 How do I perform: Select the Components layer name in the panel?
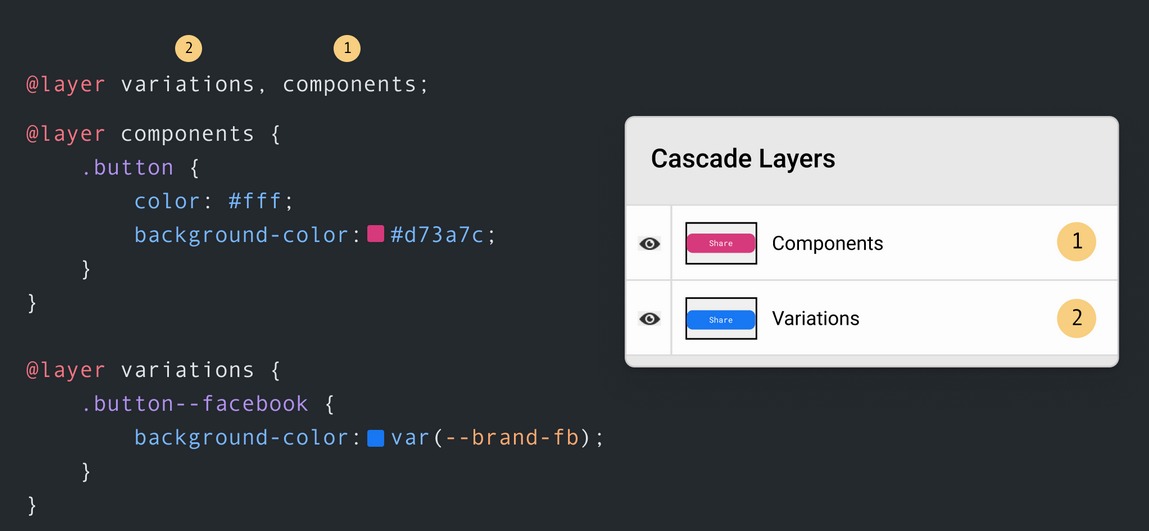click(827, 243)
